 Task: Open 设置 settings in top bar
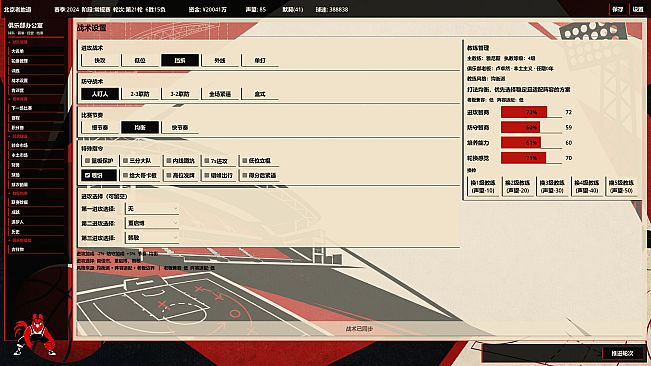638,9
